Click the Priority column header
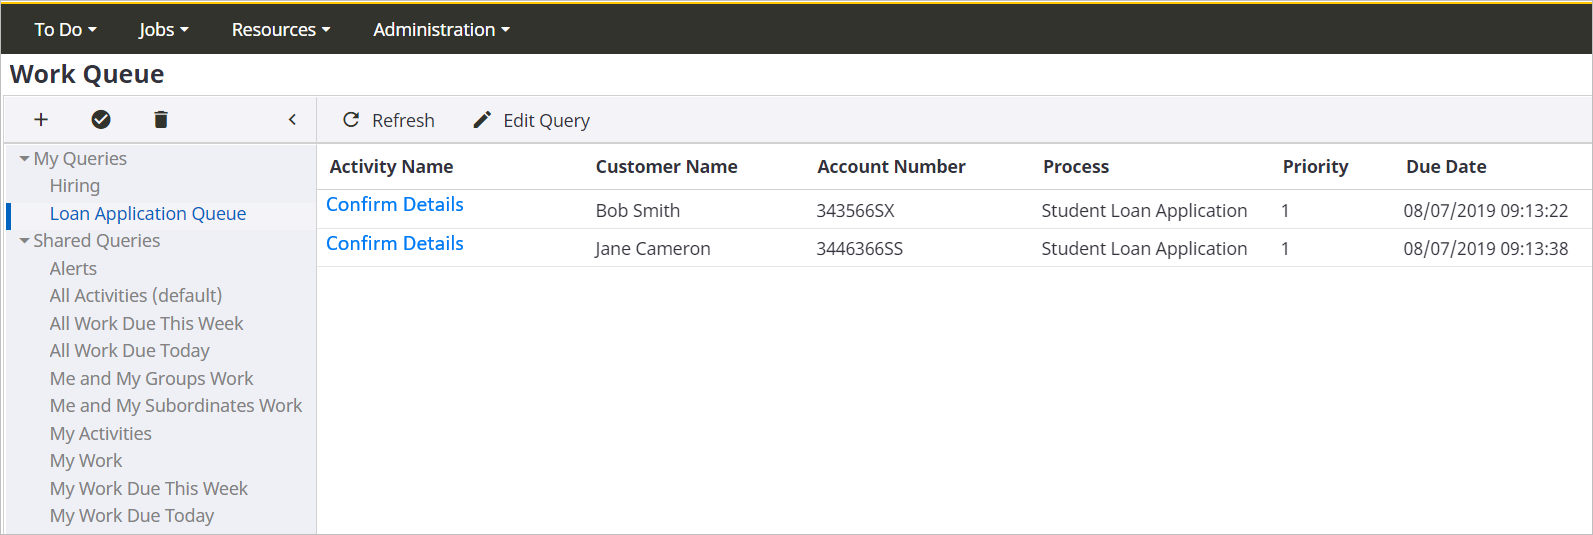 click(x=1315, y=167)
